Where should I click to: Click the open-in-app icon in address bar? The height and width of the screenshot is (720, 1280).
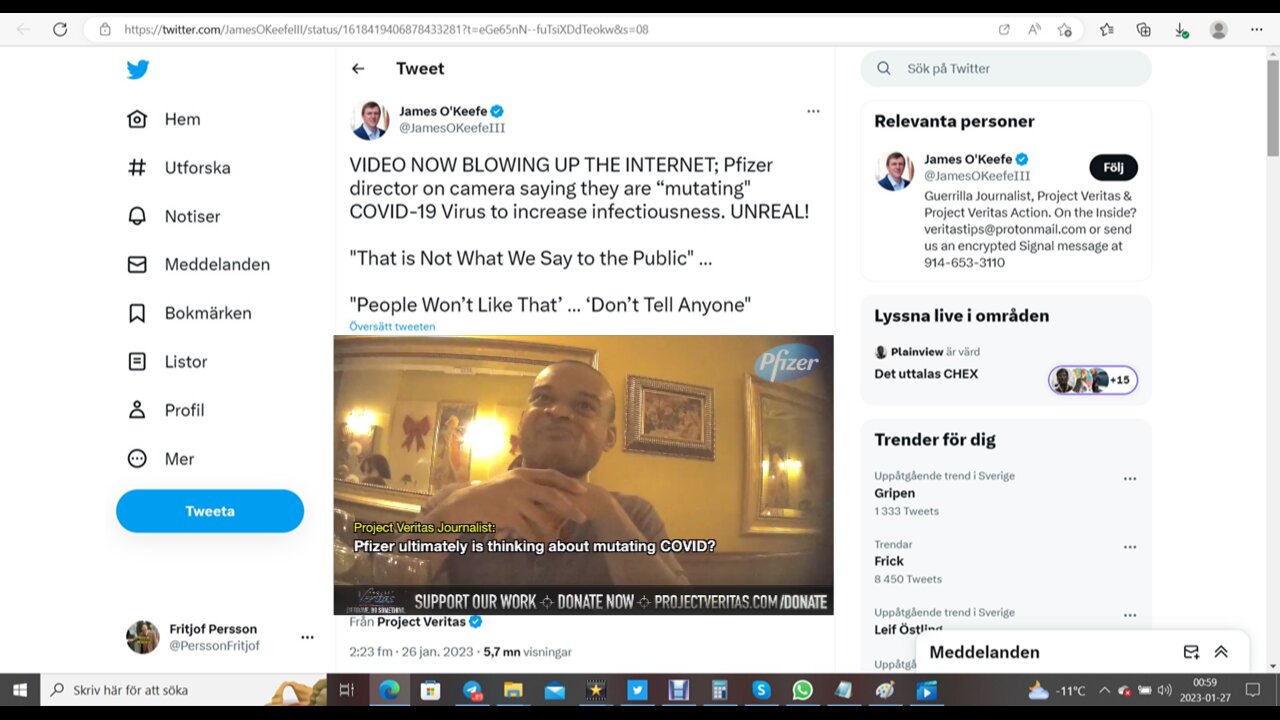[1004, 29]
